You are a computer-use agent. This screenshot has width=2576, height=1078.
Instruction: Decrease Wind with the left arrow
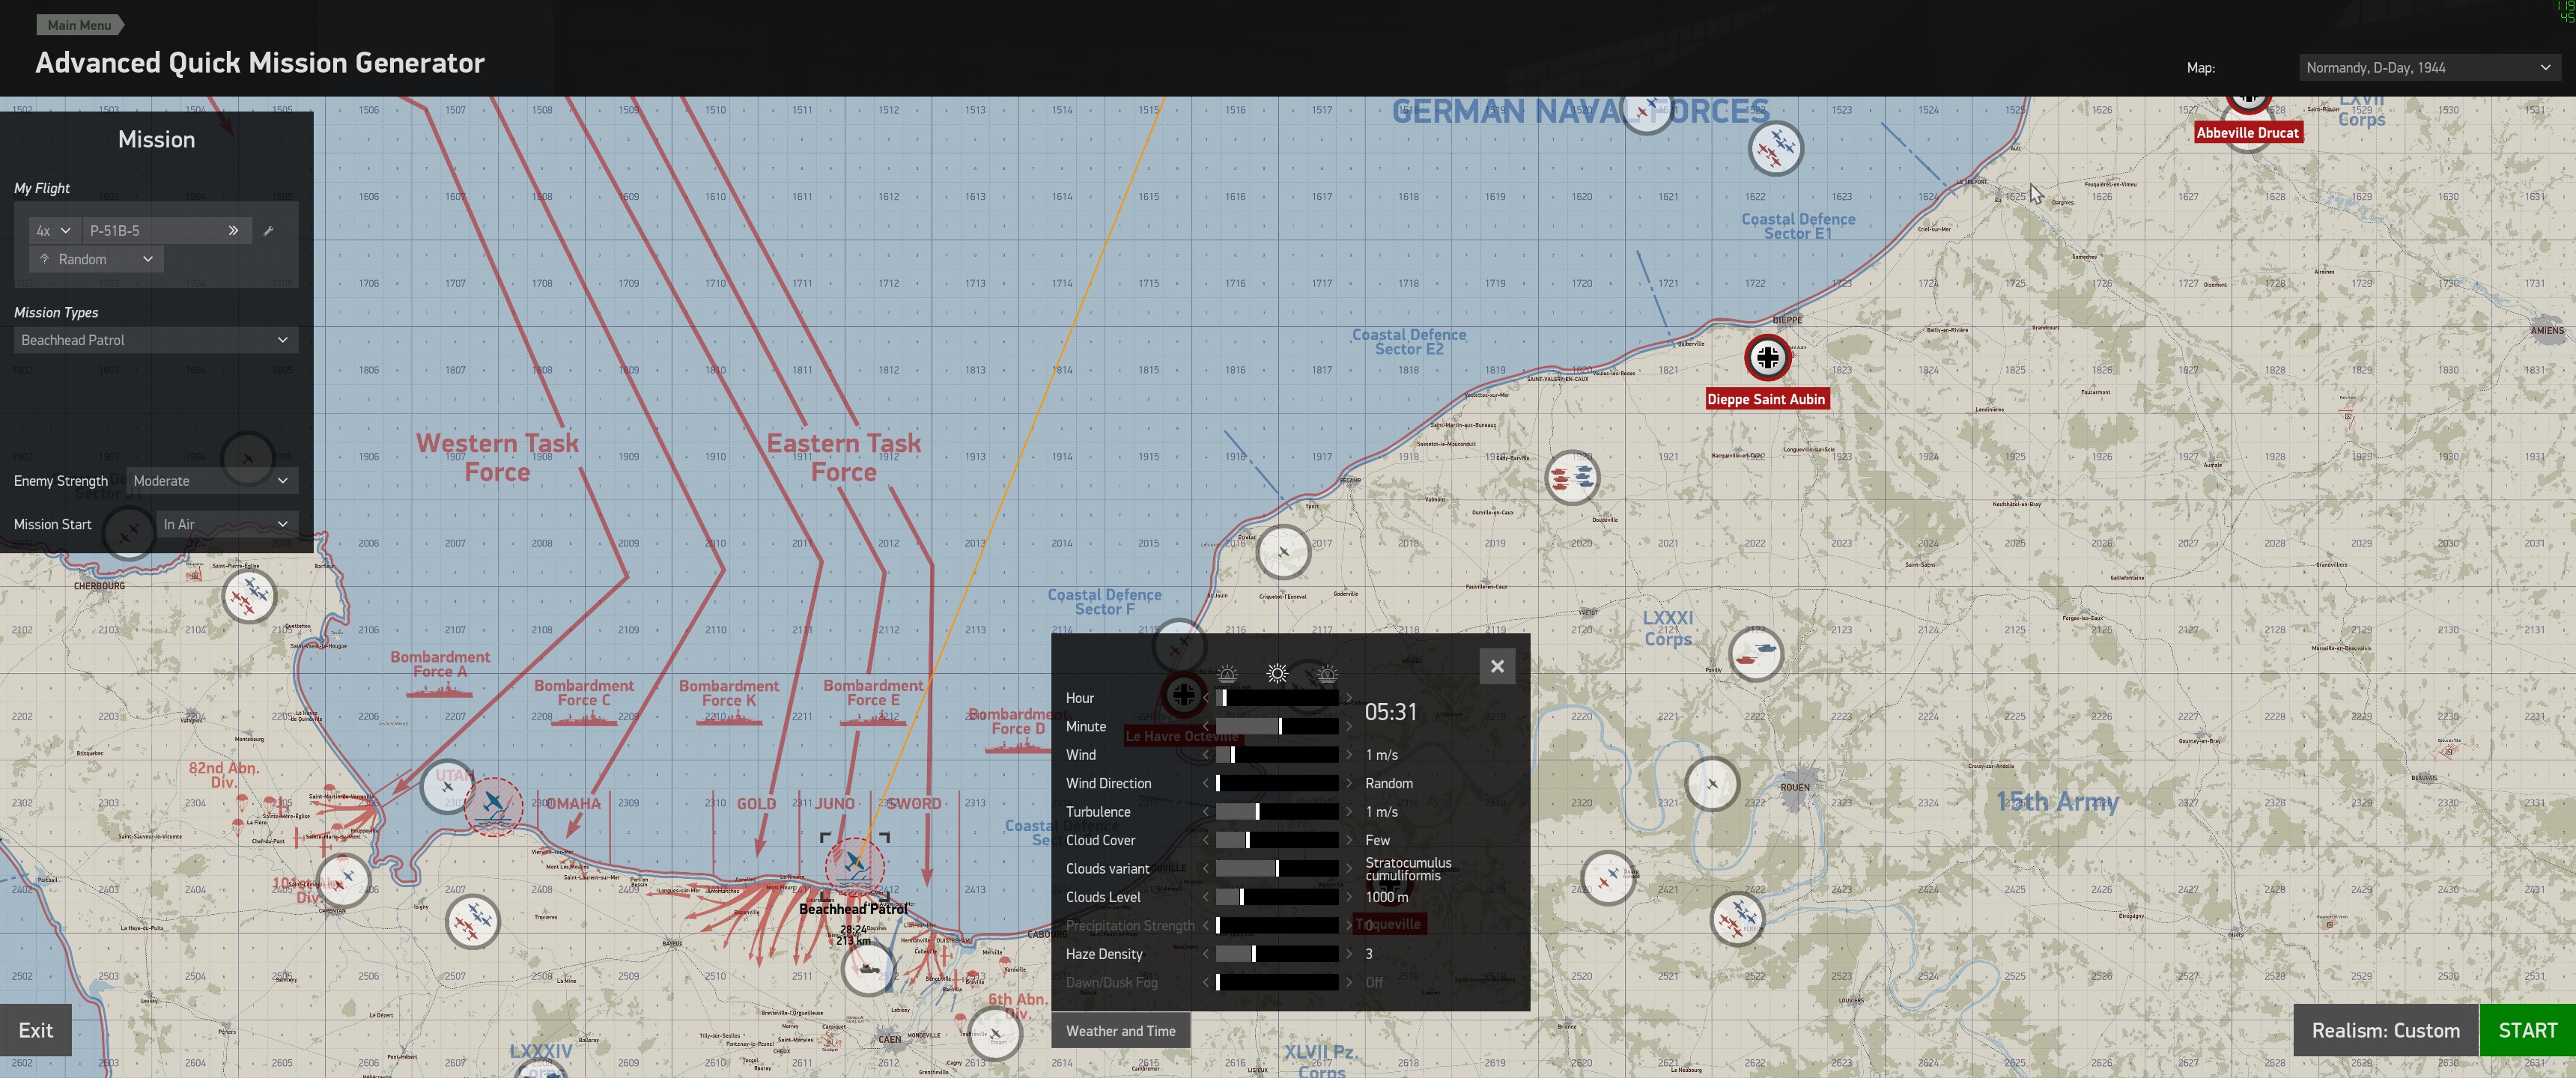tap(1205, 755)
